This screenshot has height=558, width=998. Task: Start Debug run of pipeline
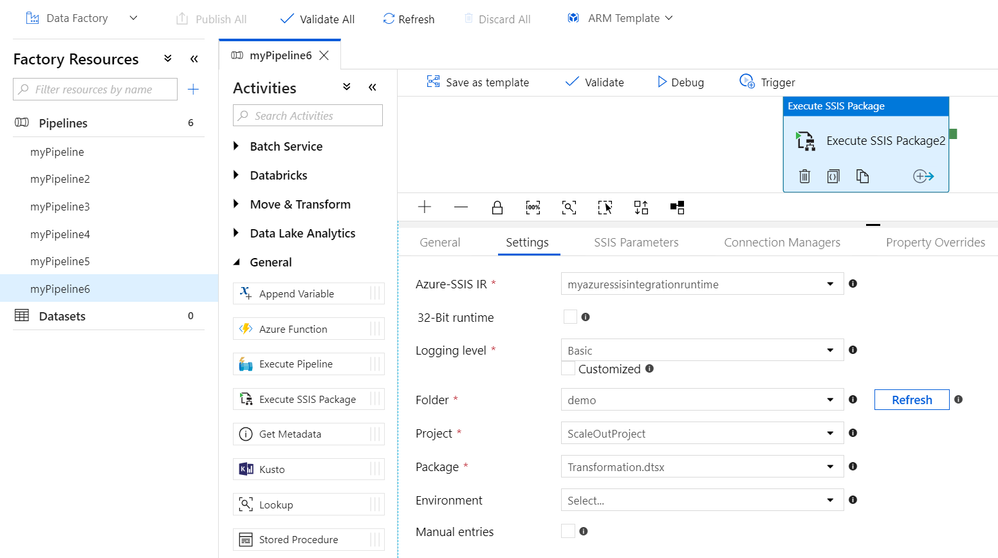tap(680, 82)
